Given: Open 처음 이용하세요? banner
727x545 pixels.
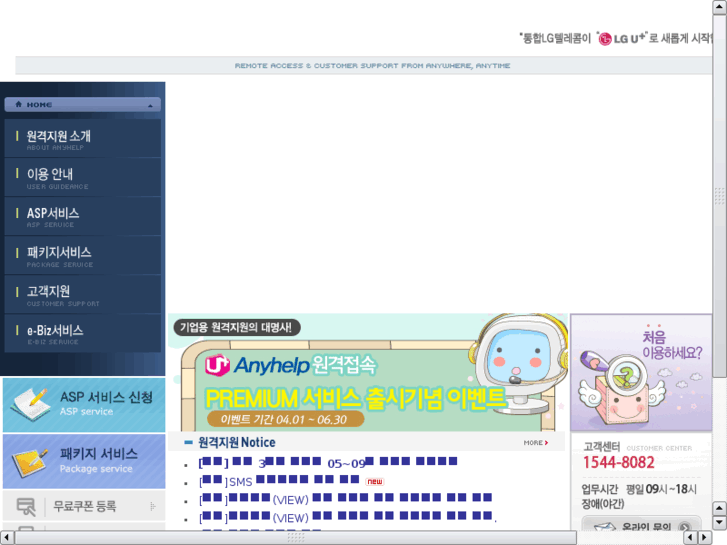Looking at the screenshot, I should point(641,372).
